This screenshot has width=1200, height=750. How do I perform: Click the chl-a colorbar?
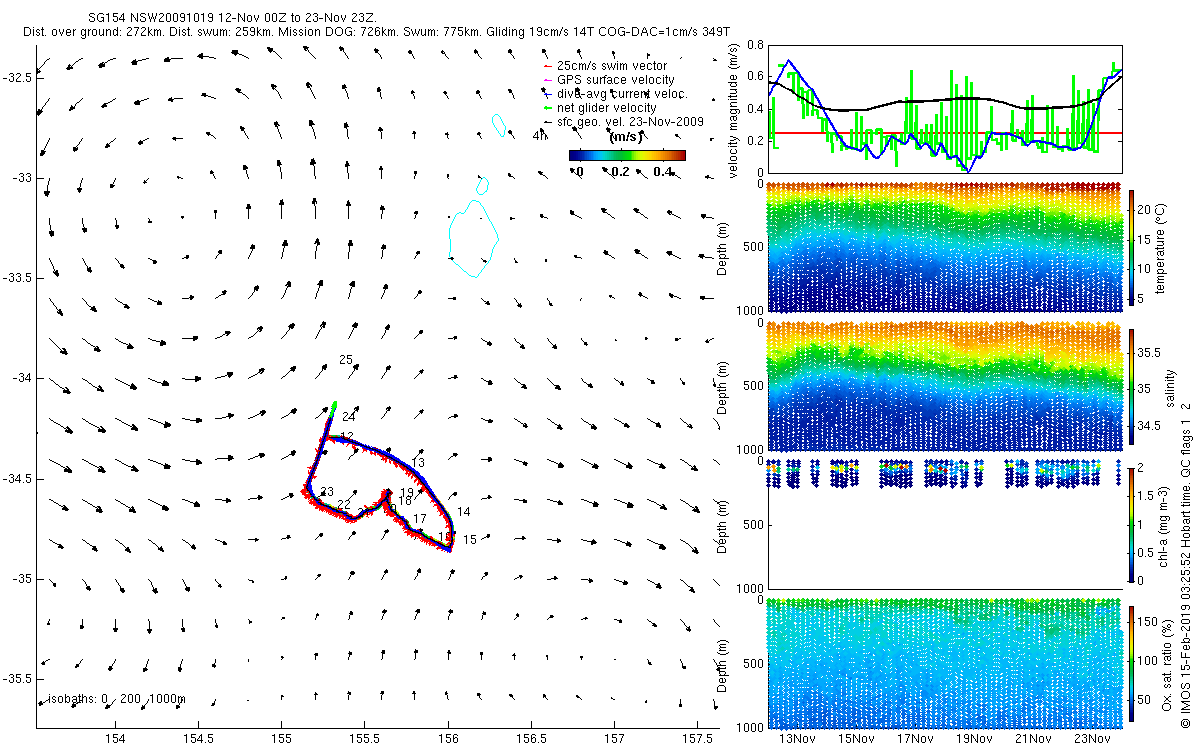1132,524
